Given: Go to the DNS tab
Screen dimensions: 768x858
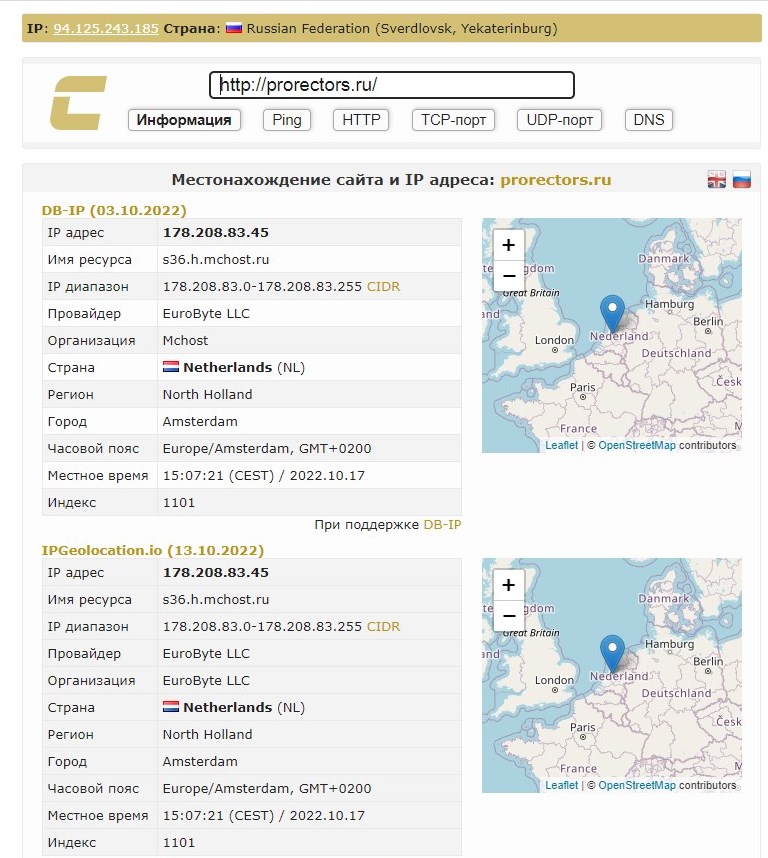Looking at the screenshot, I should 649,120.
